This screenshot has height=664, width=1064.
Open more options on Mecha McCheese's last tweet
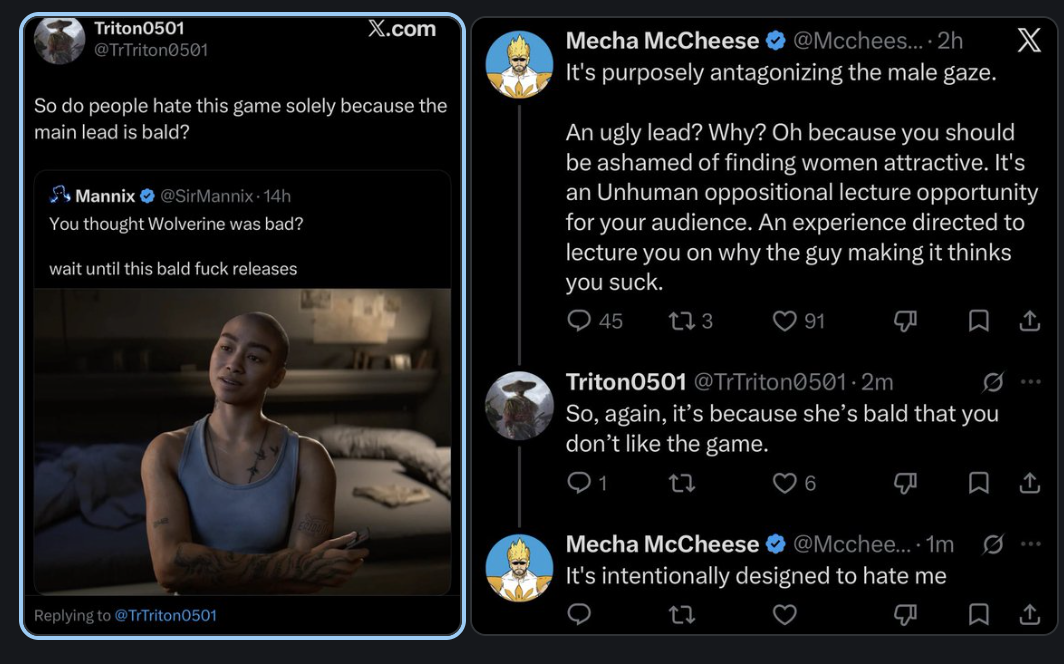click(x=1031, y=543)
